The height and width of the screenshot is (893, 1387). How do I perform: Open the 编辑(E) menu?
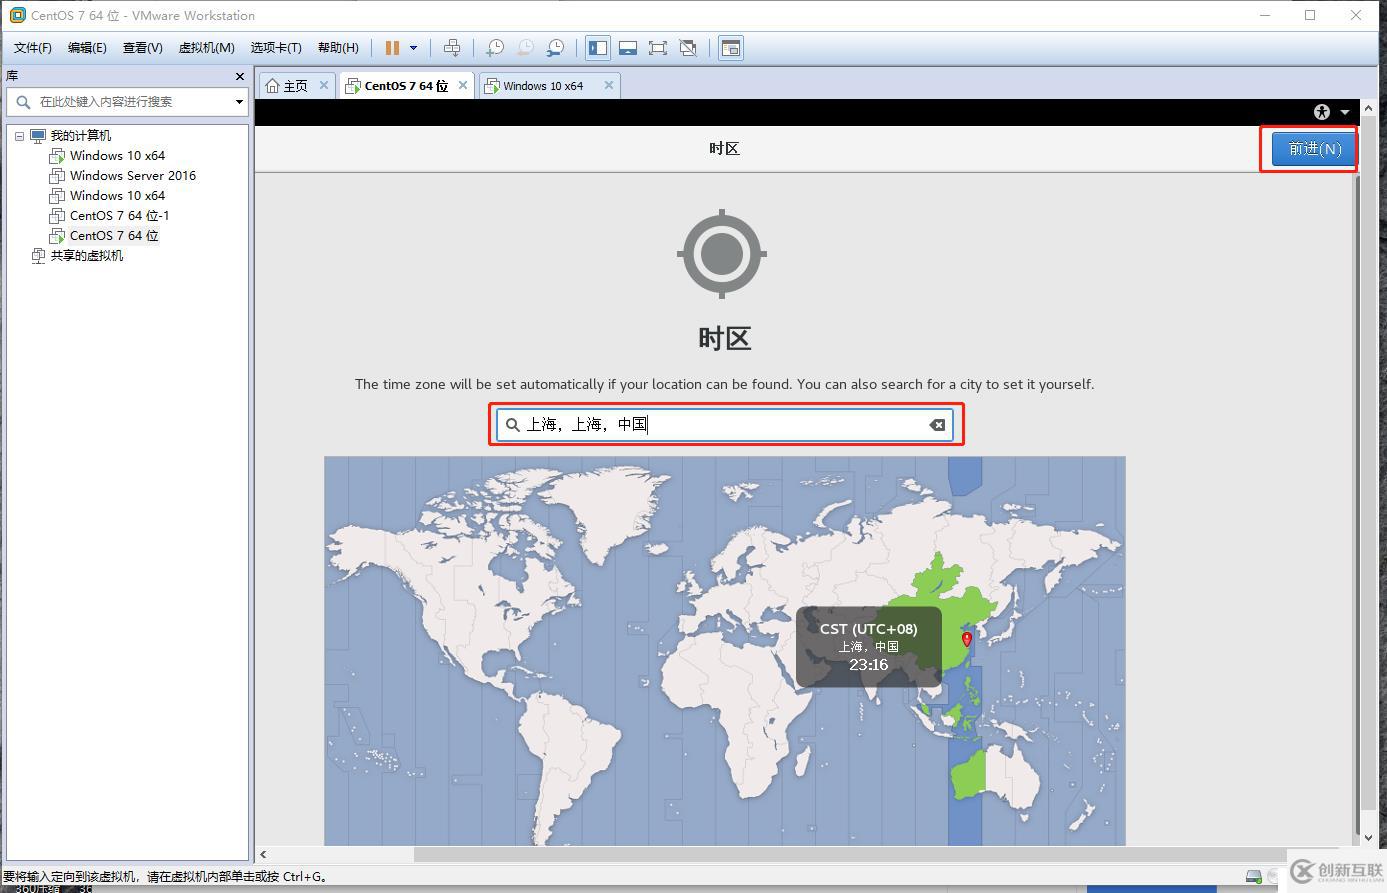87,48
